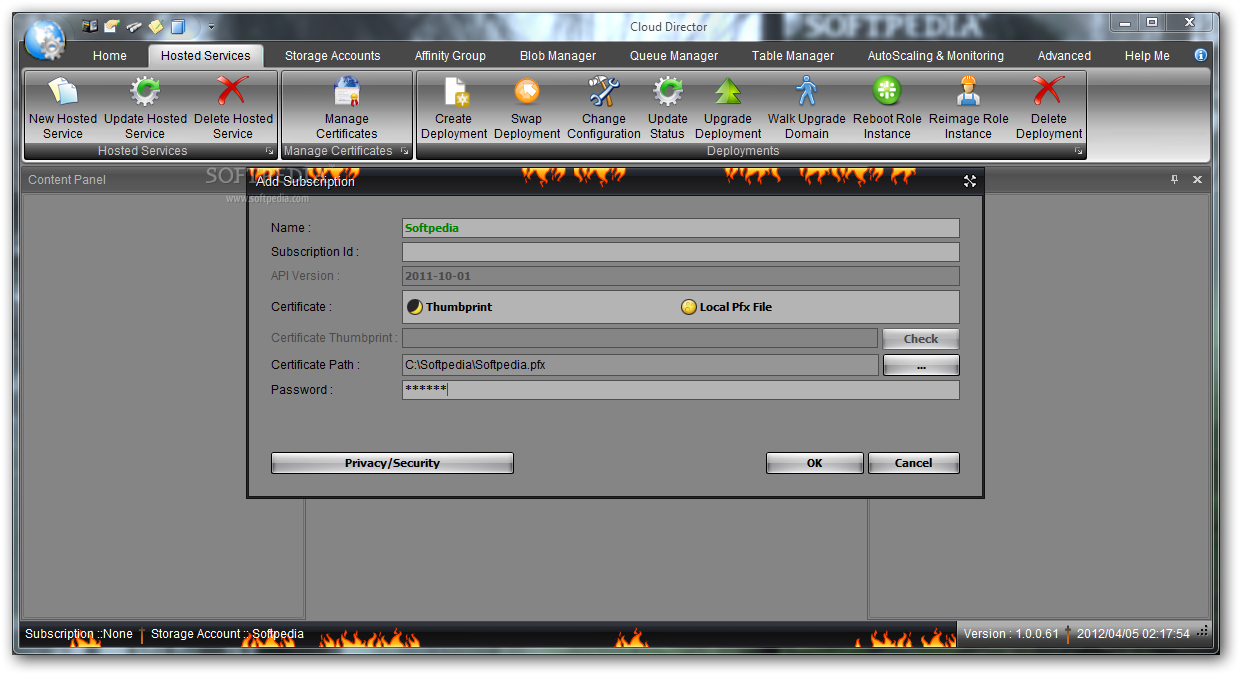This screenshot has width=1240, height=675.
Task: Close the Content Panel
Action: click(x=1197, y=180)
